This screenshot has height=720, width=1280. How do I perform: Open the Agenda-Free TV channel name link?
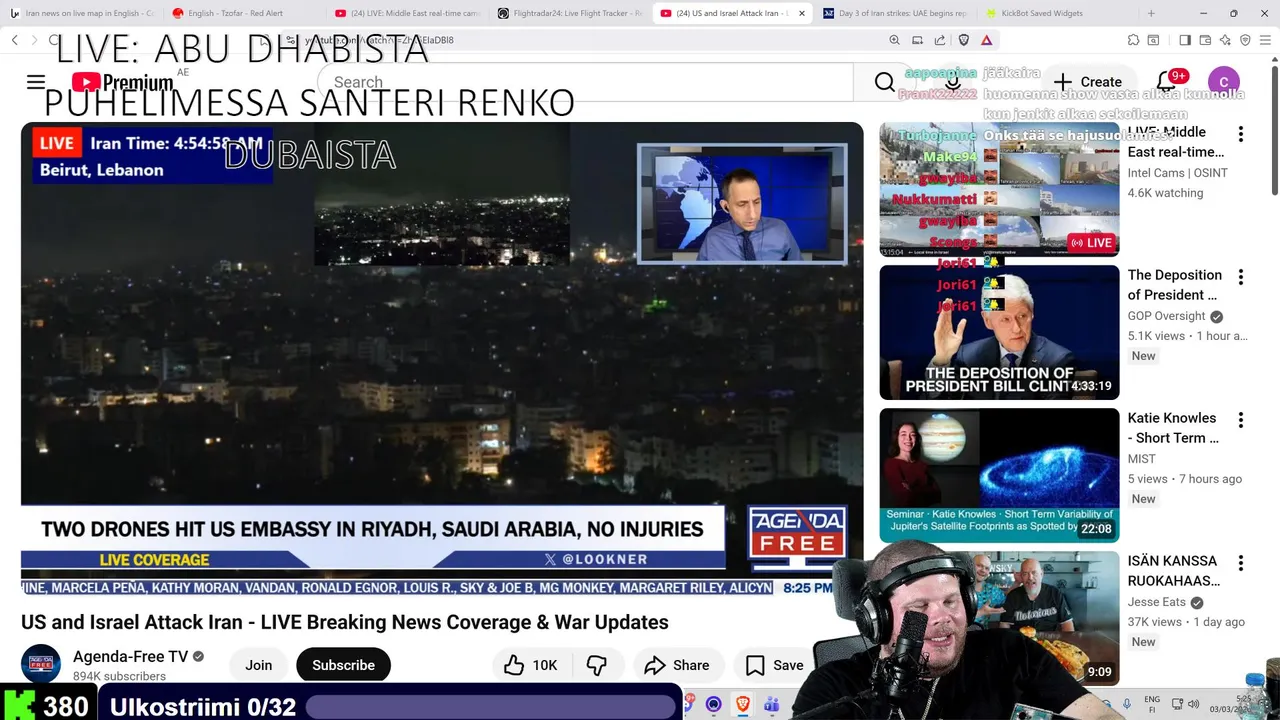[130, 656]
